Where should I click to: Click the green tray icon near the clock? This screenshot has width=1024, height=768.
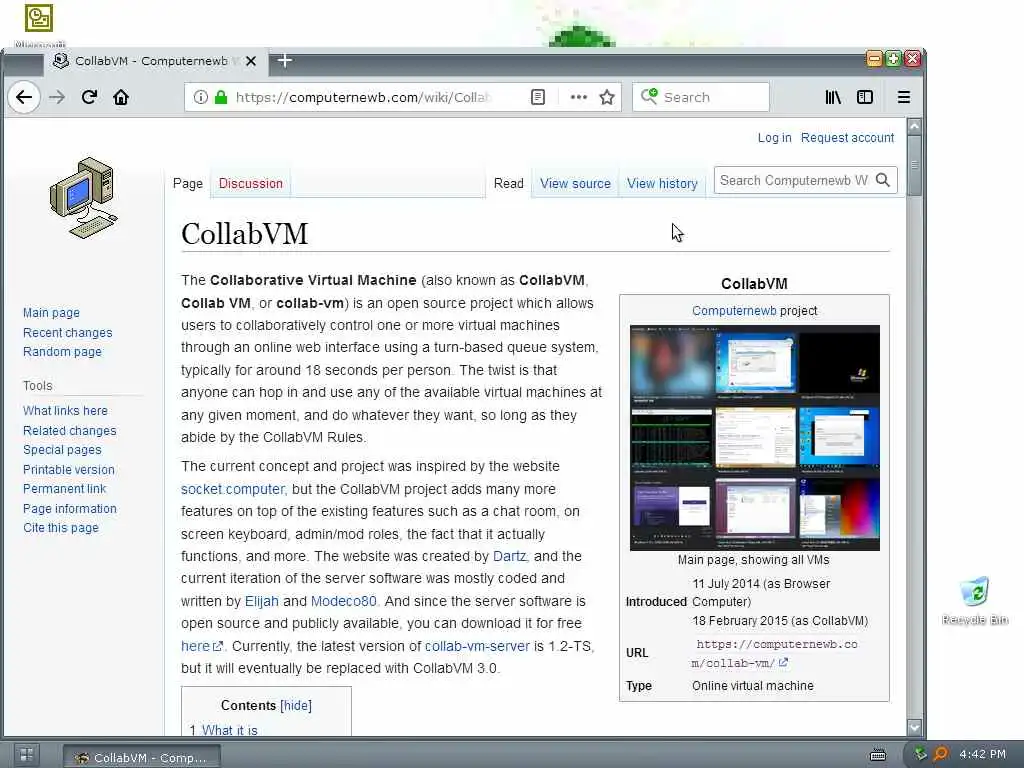click(x=920, y=754)
